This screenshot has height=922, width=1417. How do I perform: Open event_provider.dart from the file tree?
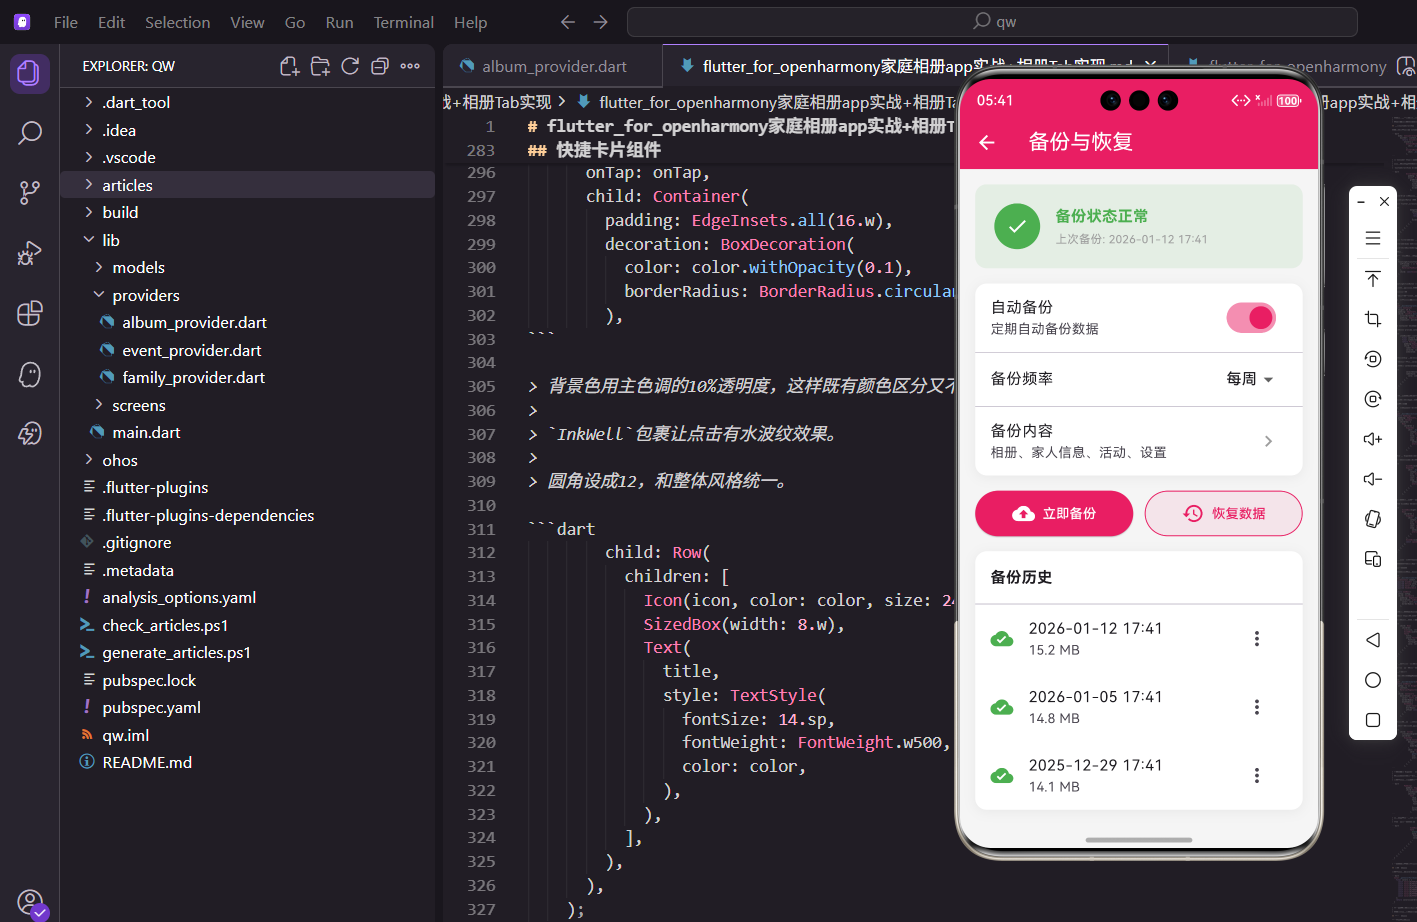pos(247,350)
